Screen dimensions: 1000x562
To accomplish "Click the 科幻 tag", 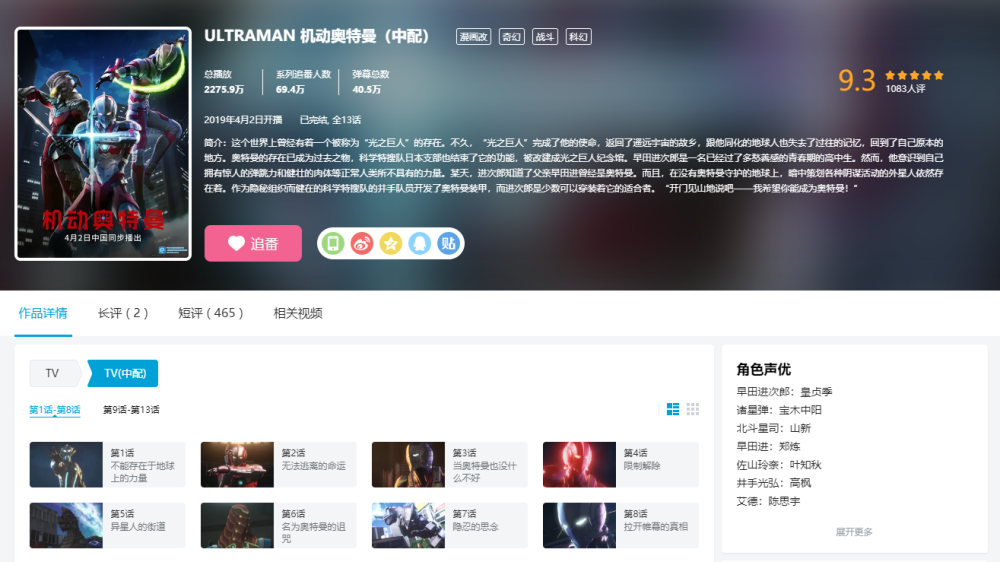I will (578, 37).
